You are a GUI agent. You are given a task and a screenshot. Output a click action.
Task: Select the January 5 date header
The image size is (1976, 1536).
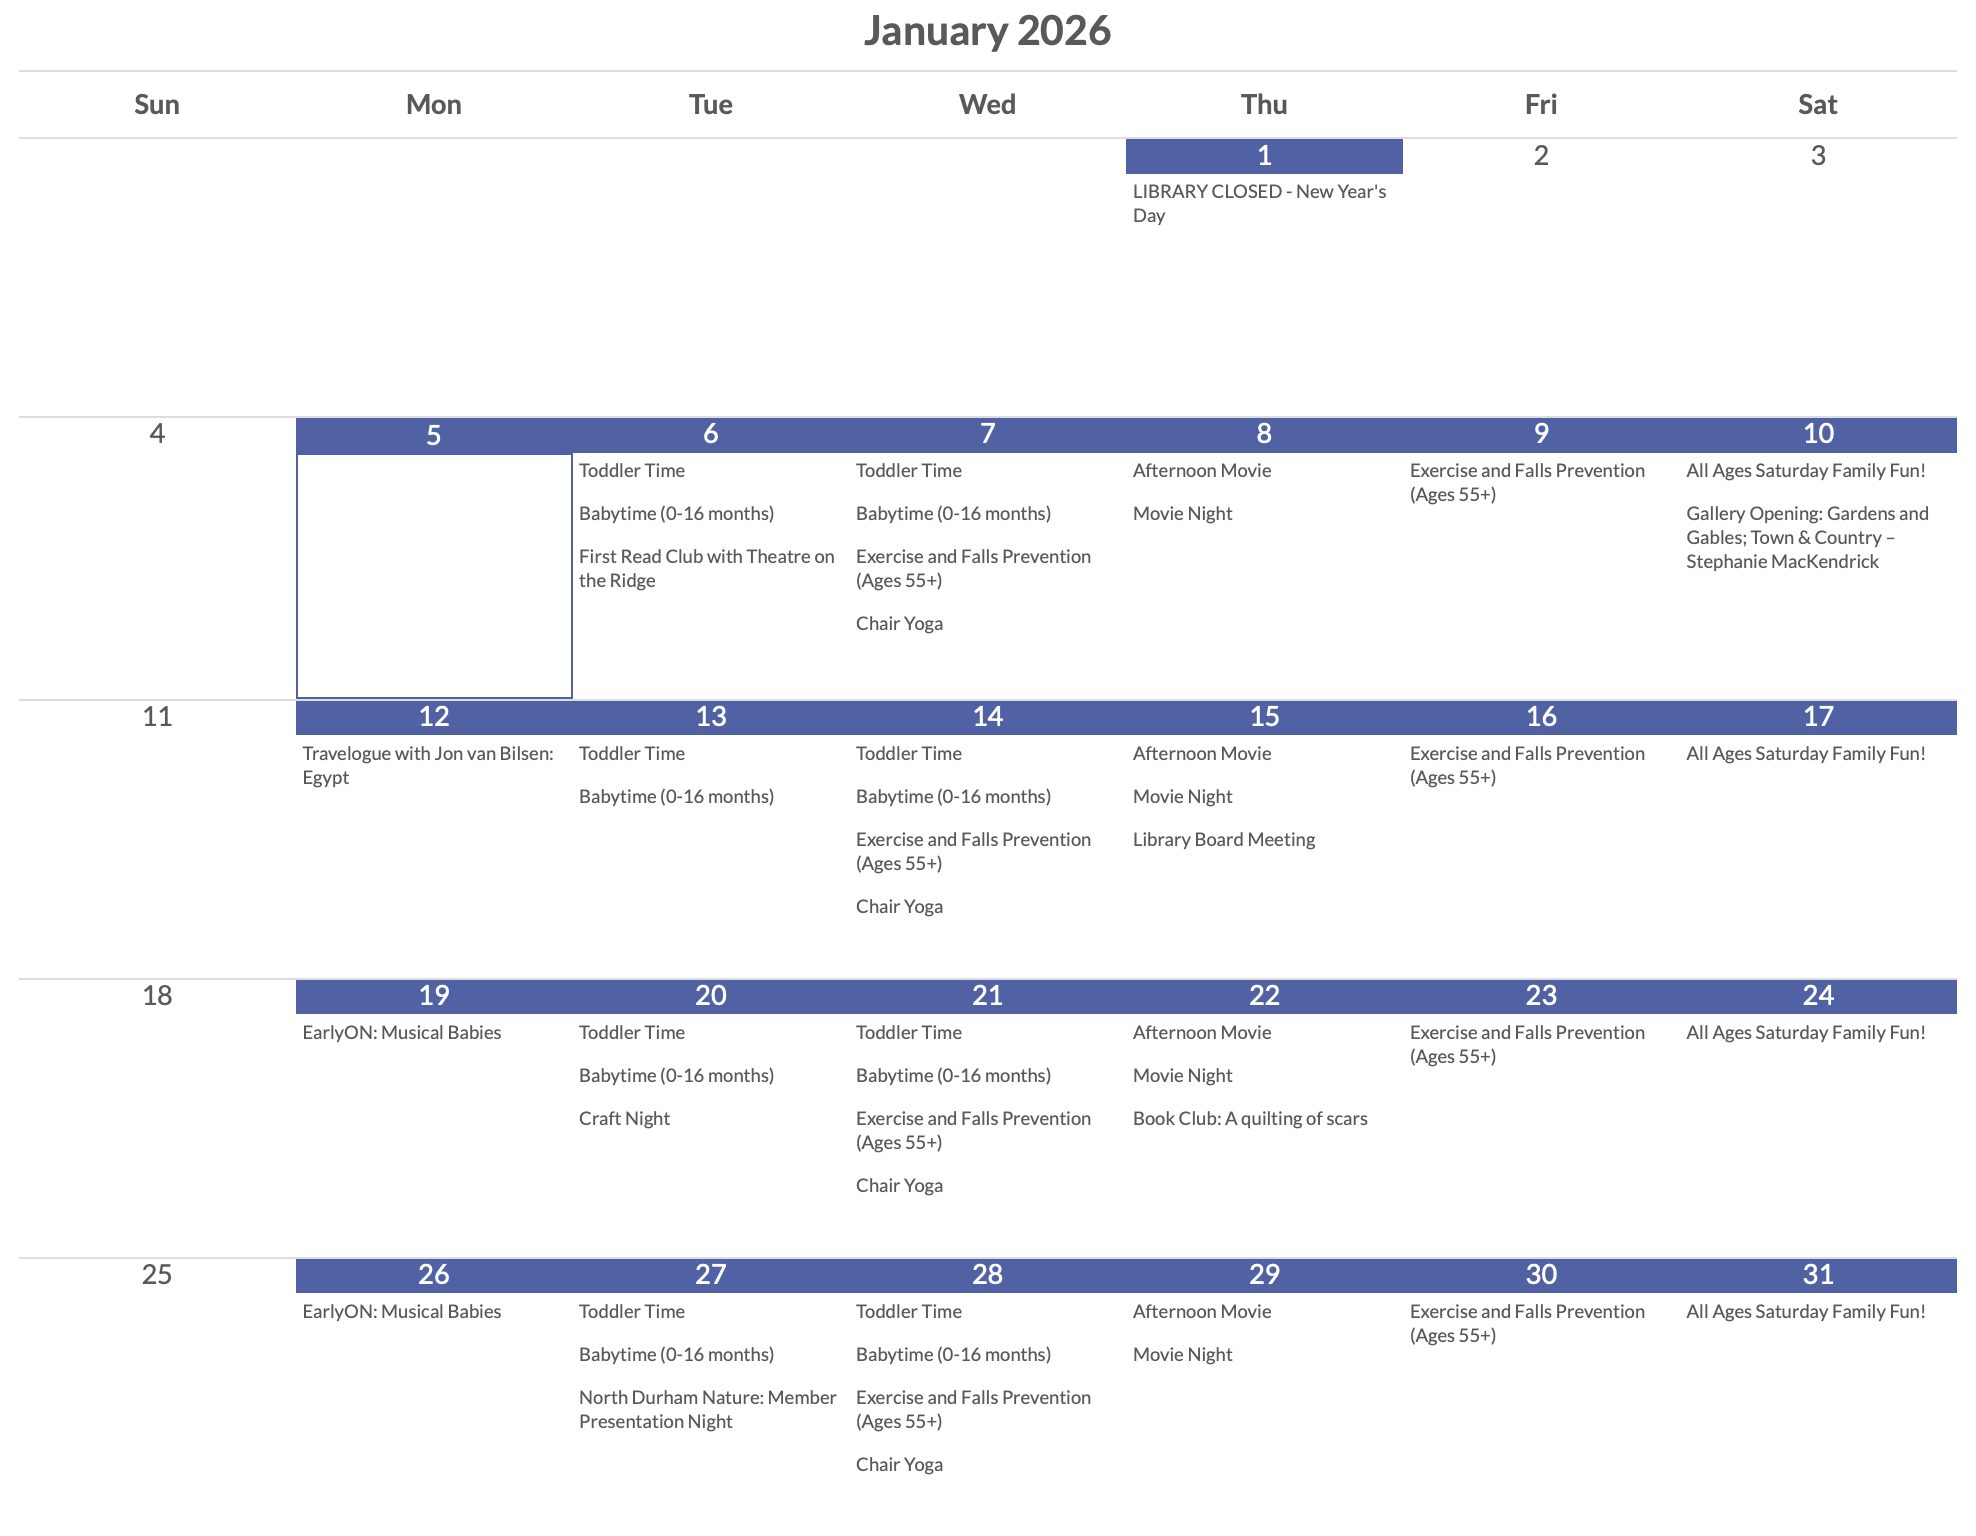point(433,435)
